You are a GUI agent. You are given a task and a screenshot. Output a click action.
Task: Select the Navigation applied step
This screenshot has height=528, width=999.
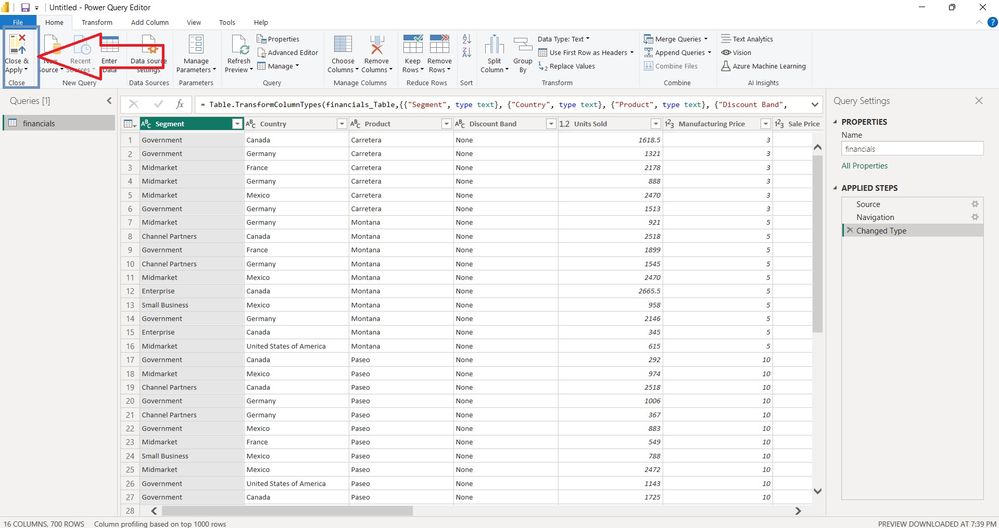point(912,217)
